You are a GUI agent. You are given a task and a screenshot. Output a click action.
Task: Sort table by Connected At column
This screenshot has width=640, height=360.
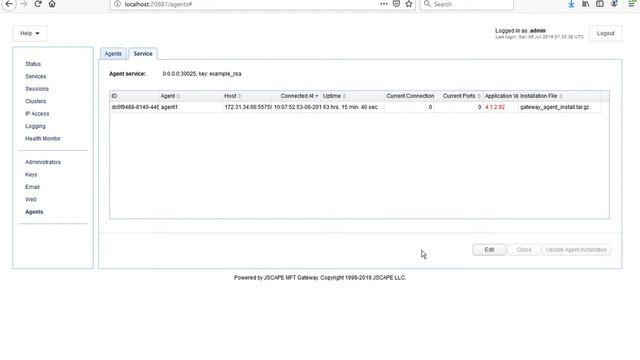[296, 96]
